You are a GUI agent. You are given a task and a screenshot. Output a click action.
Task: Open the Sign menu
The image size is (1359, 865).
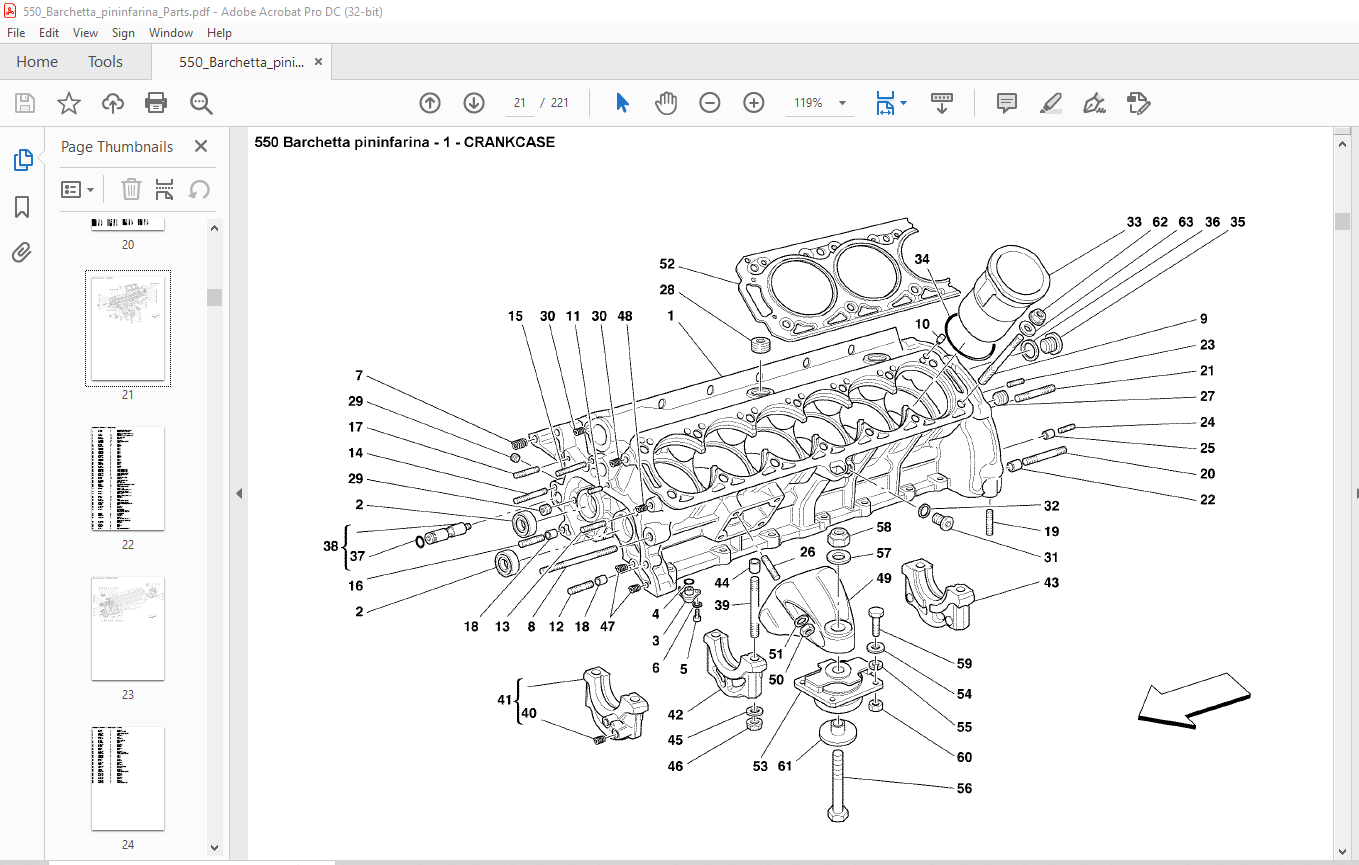click(123, 33)
